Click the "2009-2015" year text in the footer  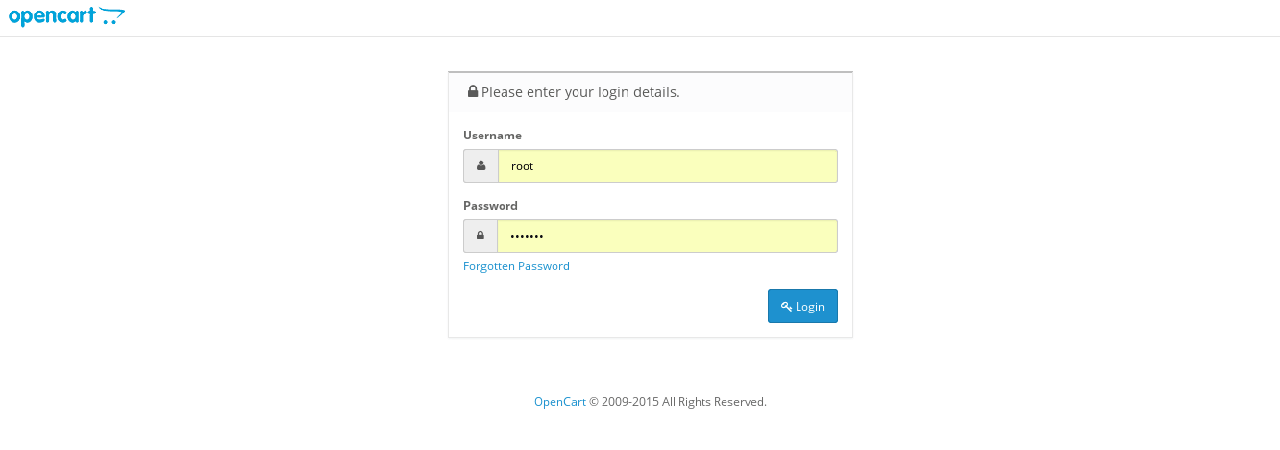click(630, 402)
